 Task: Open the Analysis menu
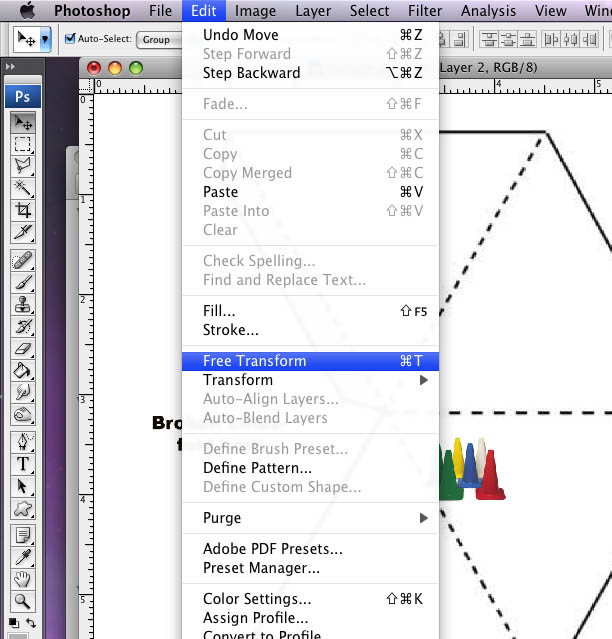point(489,11)
